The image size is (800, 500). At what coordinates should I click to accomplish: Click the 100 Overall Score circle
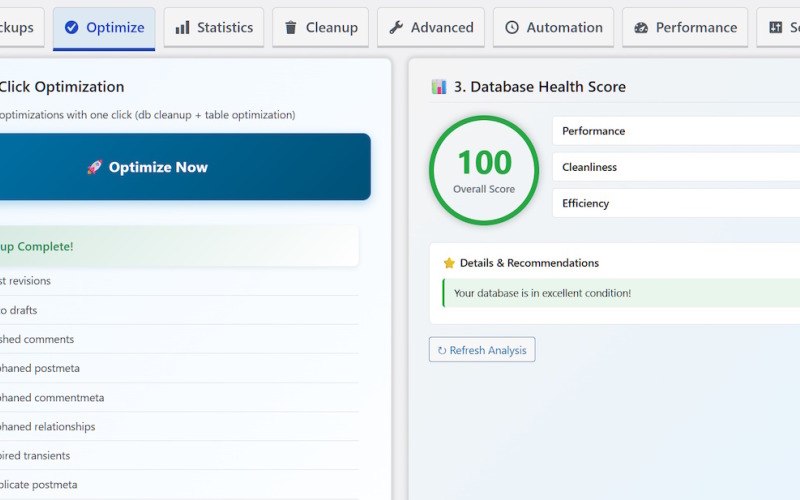click(484, 170)
